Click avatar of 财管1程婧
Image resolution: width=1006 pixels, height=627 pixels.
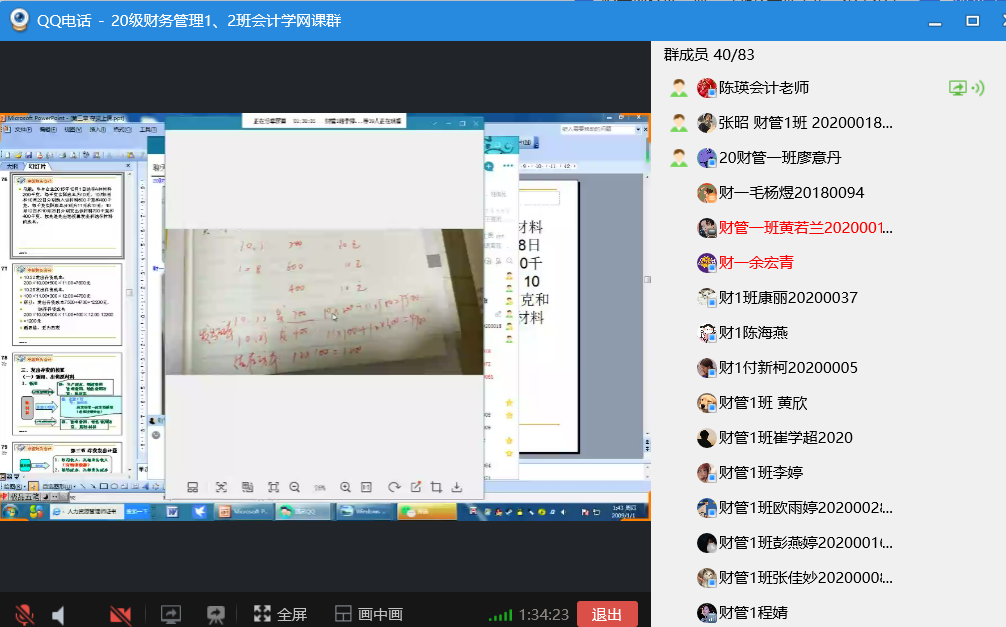[x=707, y=612]
